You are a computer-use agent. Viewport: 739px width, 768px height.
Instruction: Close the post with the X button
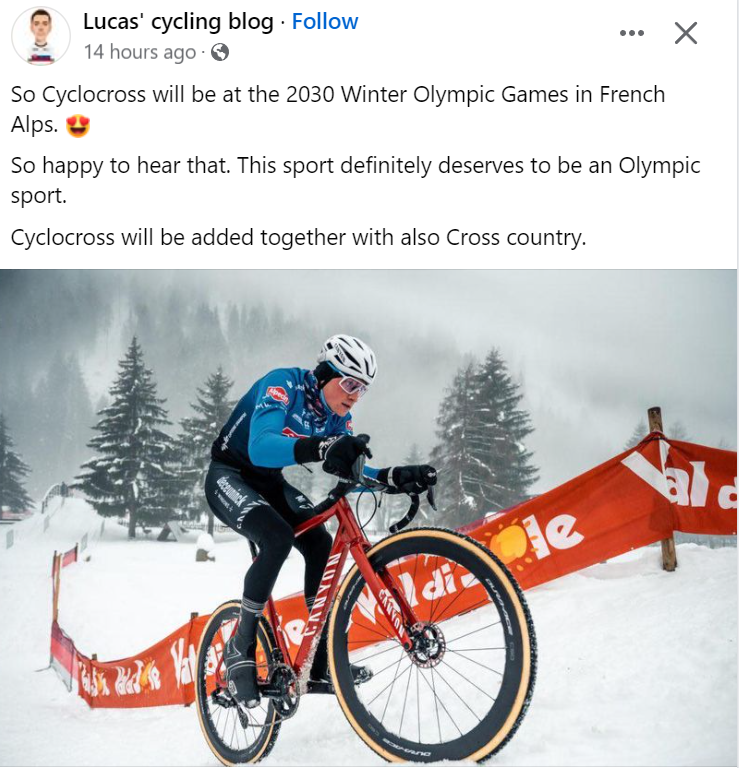pos(686,33)
